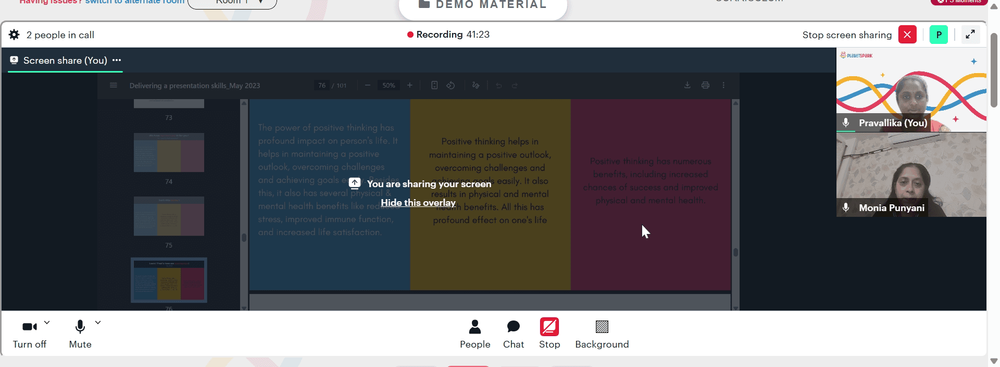Click 'Stop screen sharing' label text

(x=847, y=35)
